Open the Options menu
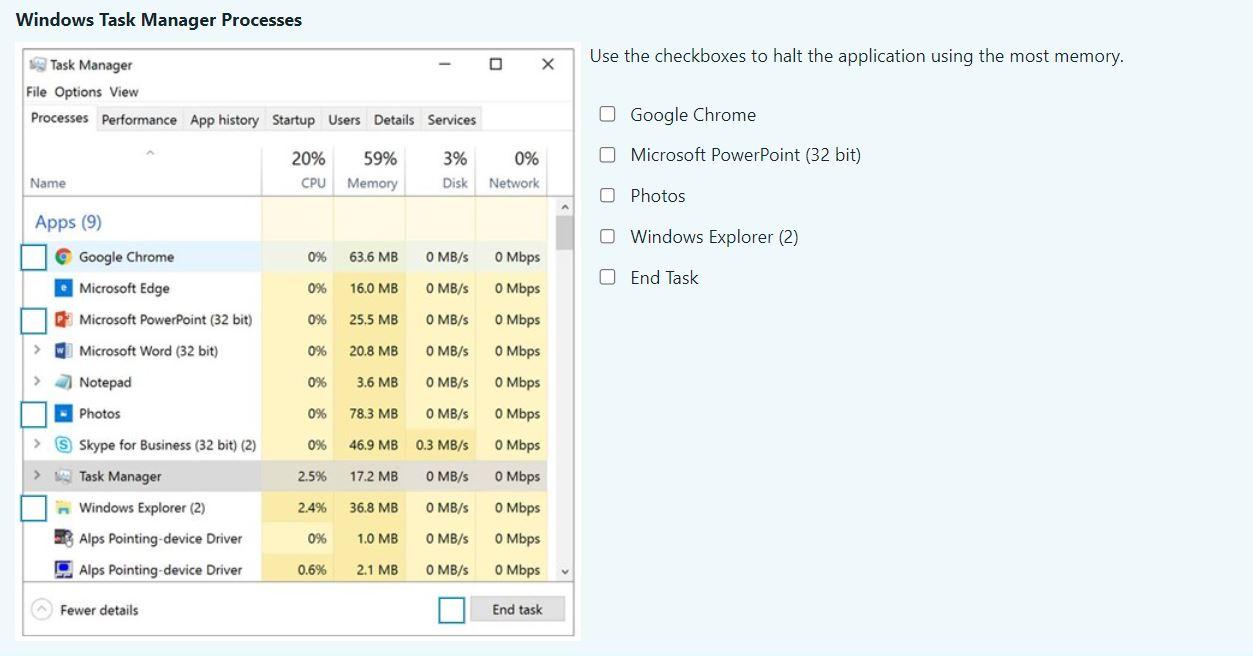Screen dimensions: 1253x656 click(79, 91)
